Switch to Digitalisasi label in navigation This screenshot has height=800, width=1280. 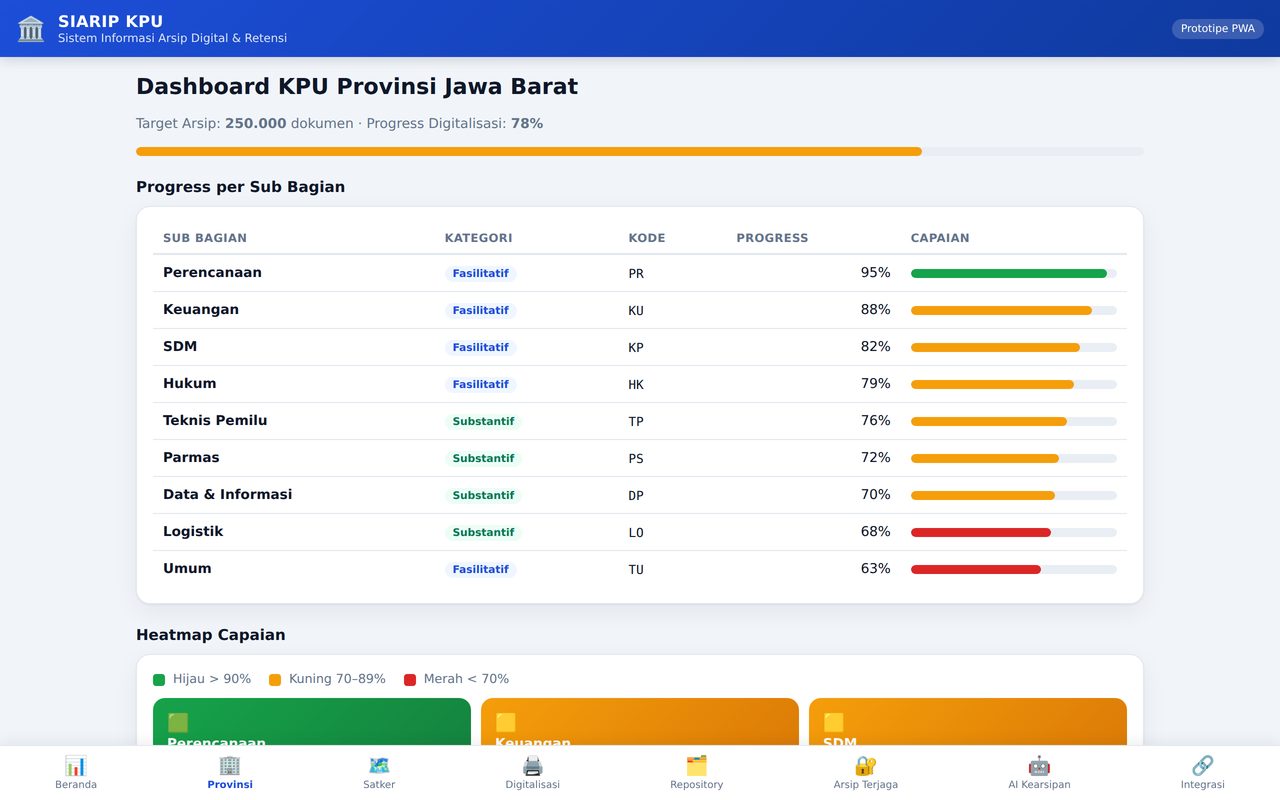coord(533,785)
